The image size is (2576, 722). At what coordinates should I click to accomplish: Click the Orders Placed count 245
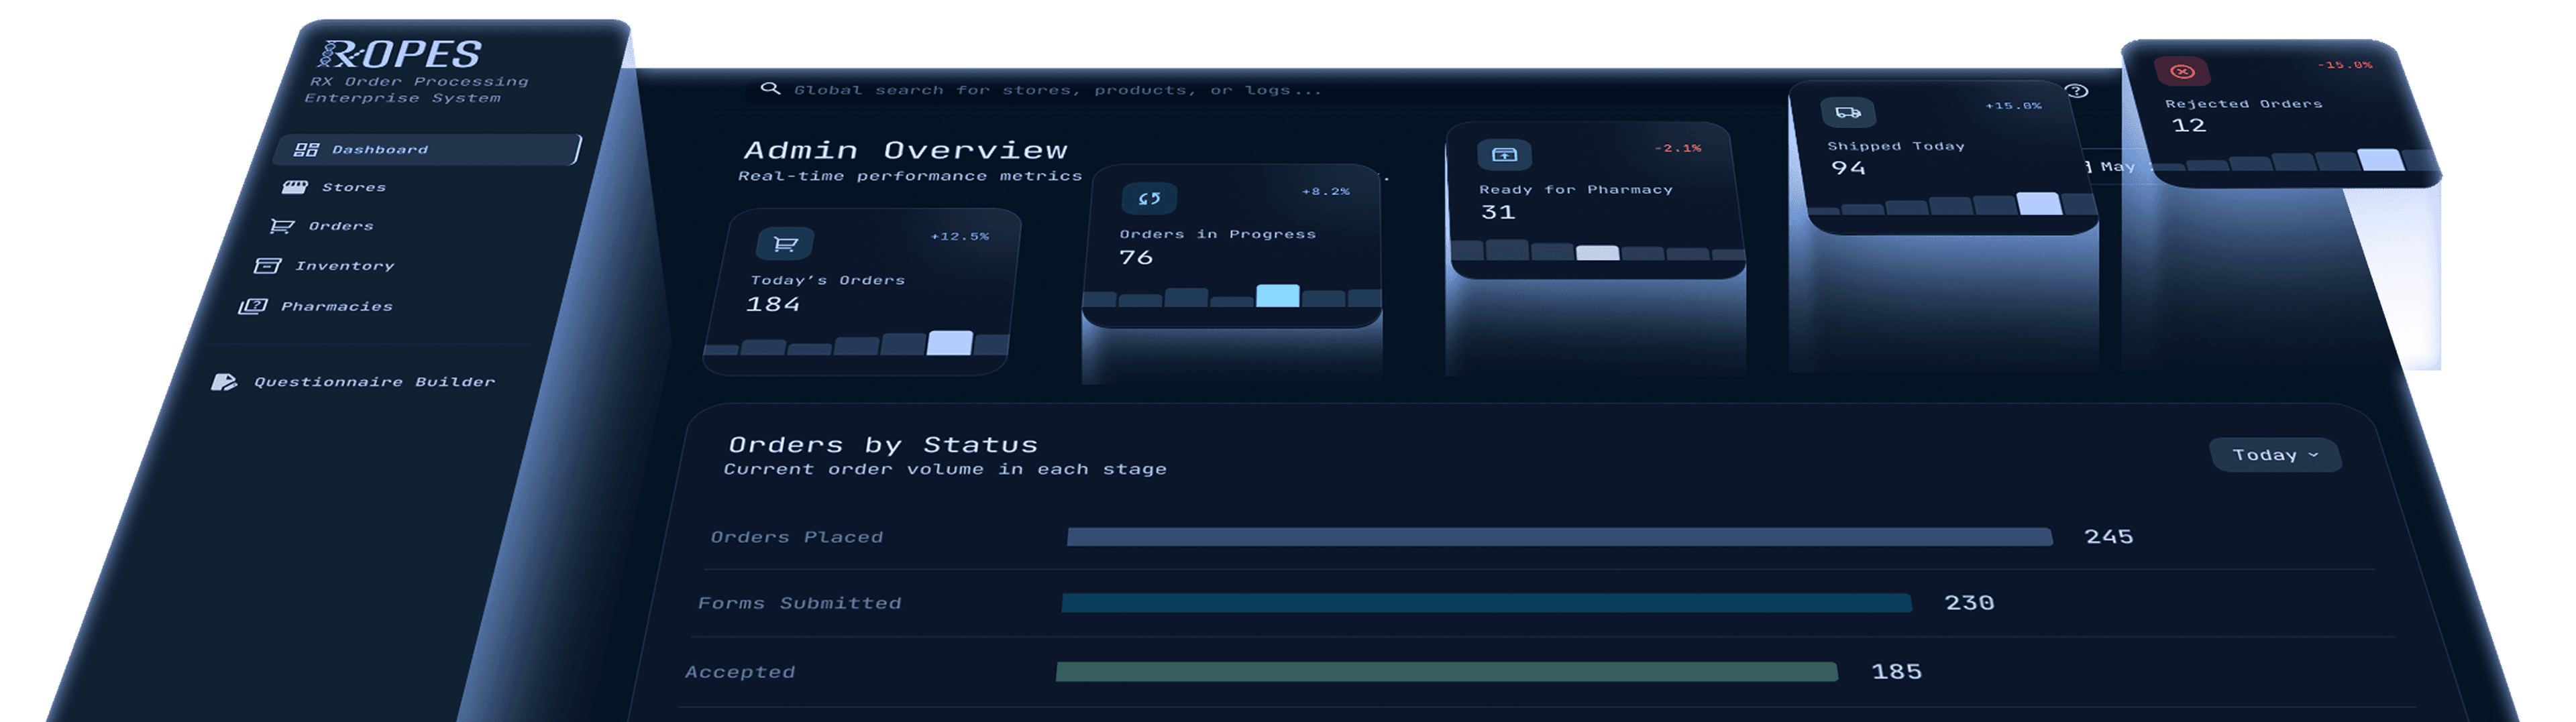point(2109,537)
